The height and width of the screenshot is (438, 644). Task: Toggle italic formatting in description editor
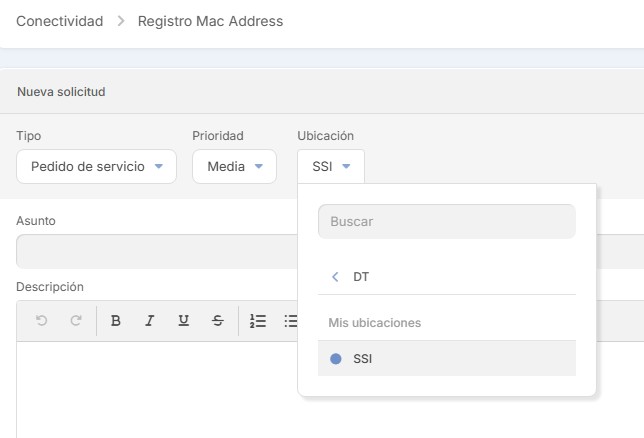coord(150,321)
